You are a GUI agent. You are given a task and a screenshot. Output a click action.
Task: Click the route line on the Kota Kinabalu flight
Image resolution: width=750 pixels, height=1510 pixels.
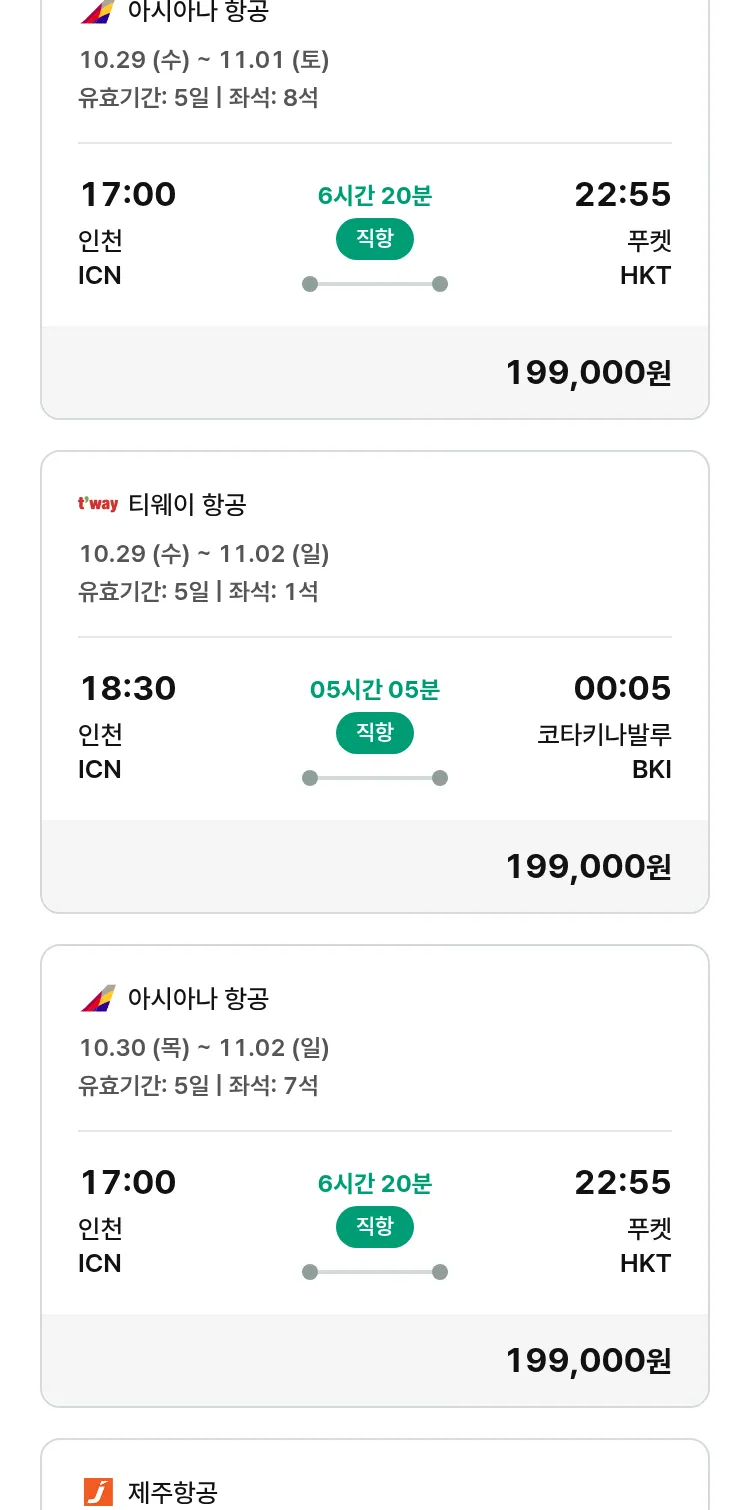coord(374,778)
